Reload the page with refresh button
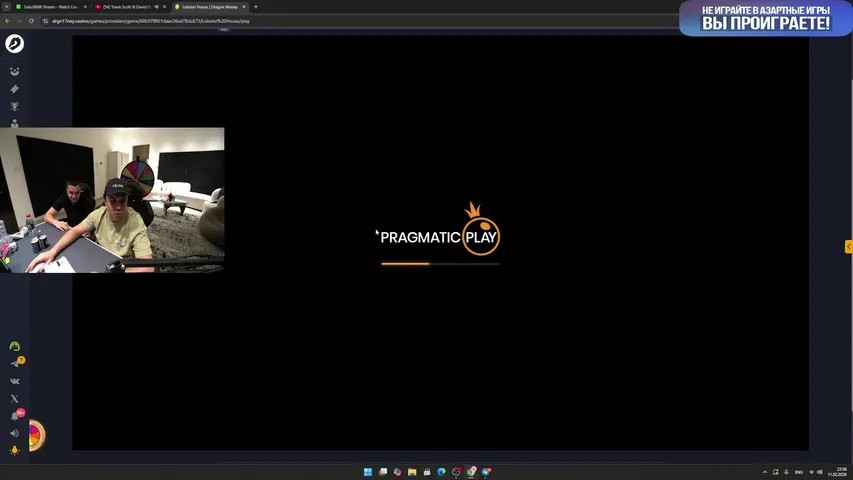Screen dimensions: 853x480 [31, 20]
